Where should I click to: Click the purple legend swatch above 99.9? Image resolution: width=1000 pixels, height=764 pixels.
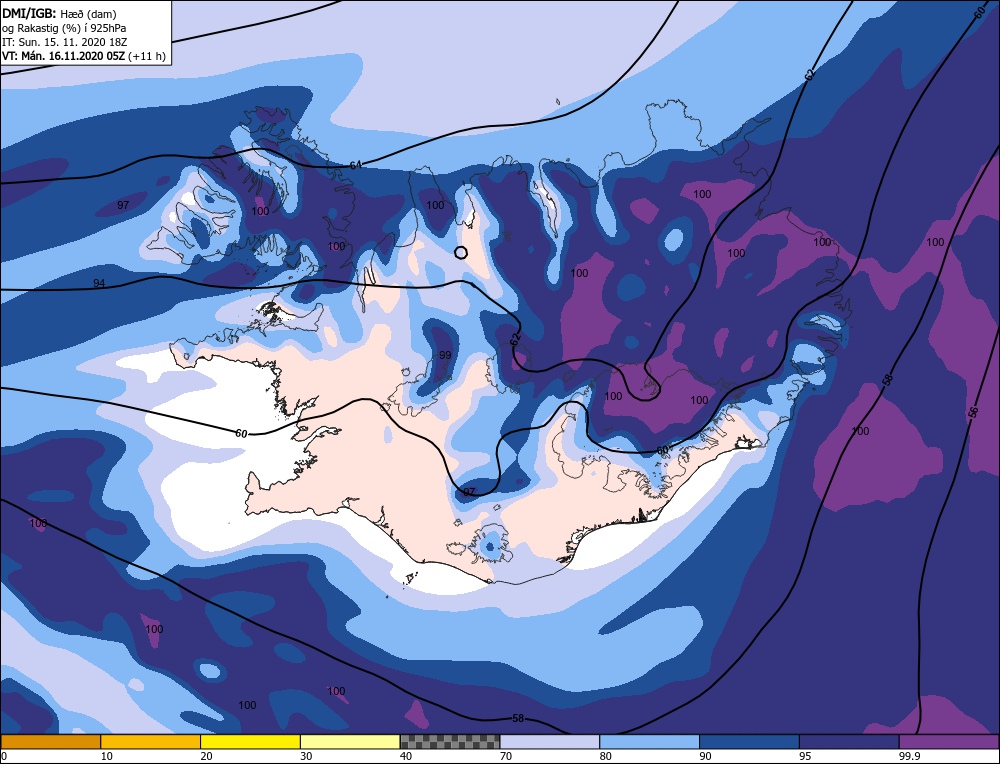[949, 741]
